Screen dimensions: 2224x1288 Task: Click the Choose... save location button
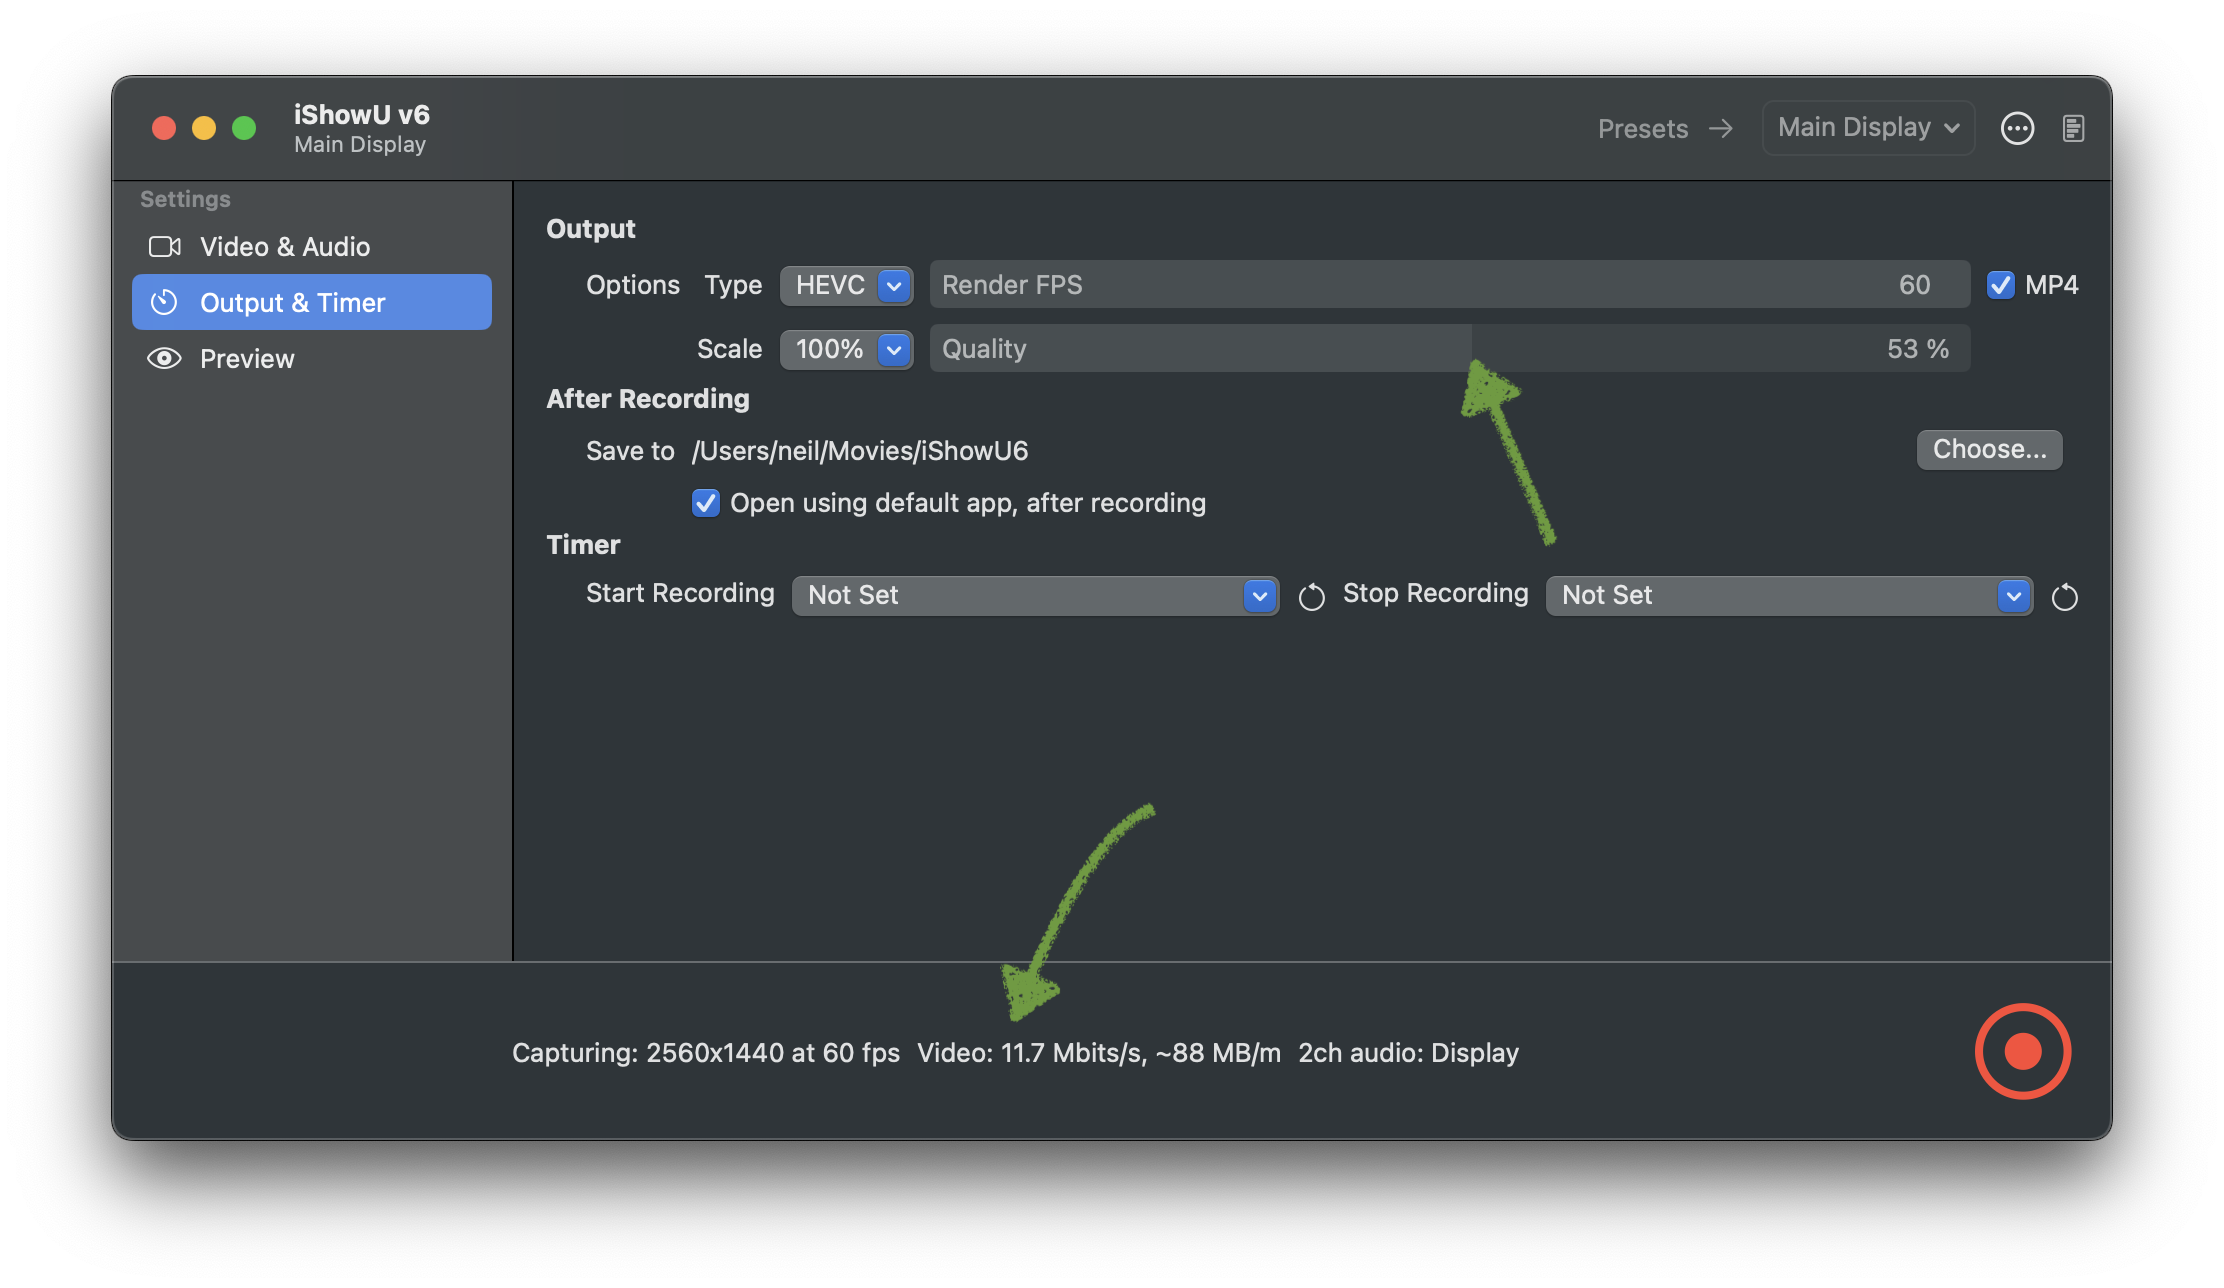(x=1989, y=449)
